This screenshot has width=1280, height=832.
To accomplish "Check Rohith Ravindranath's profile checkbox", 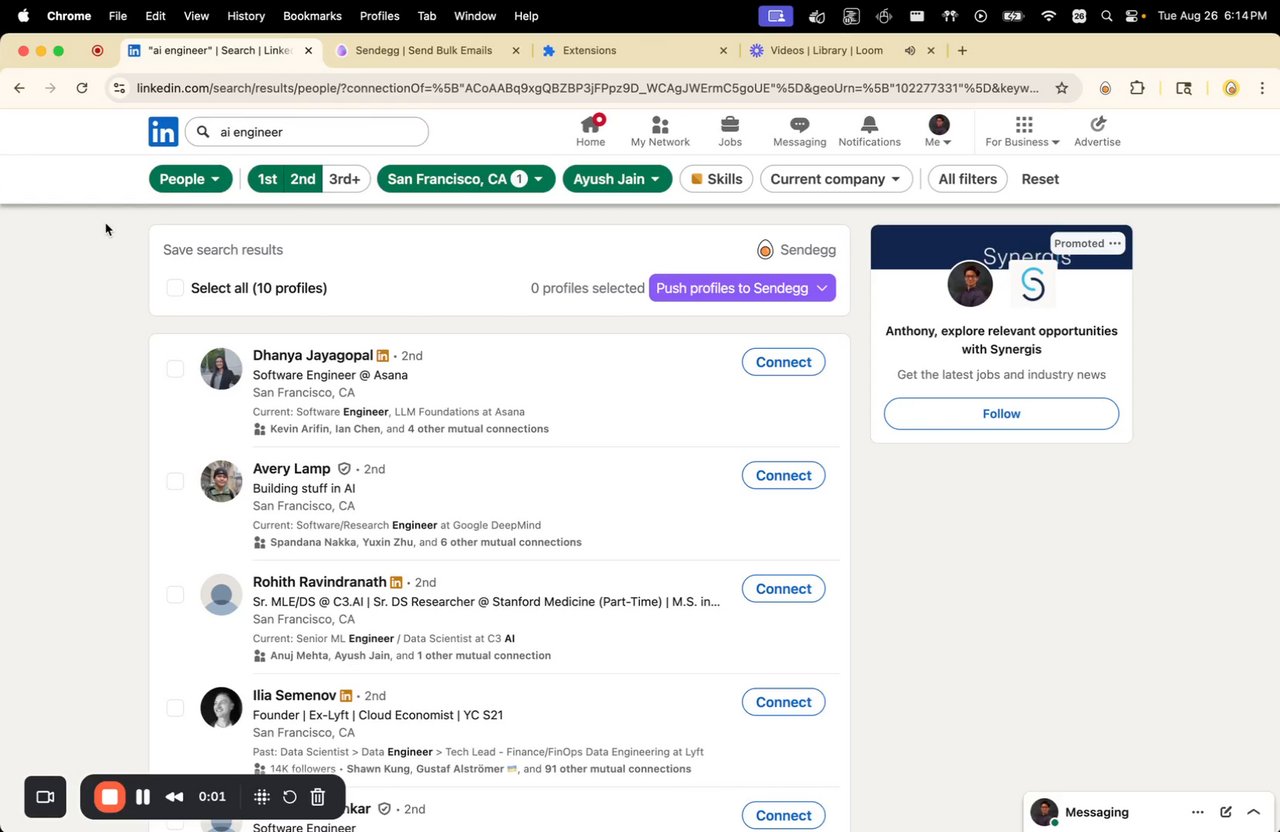I will click(175, 595).
